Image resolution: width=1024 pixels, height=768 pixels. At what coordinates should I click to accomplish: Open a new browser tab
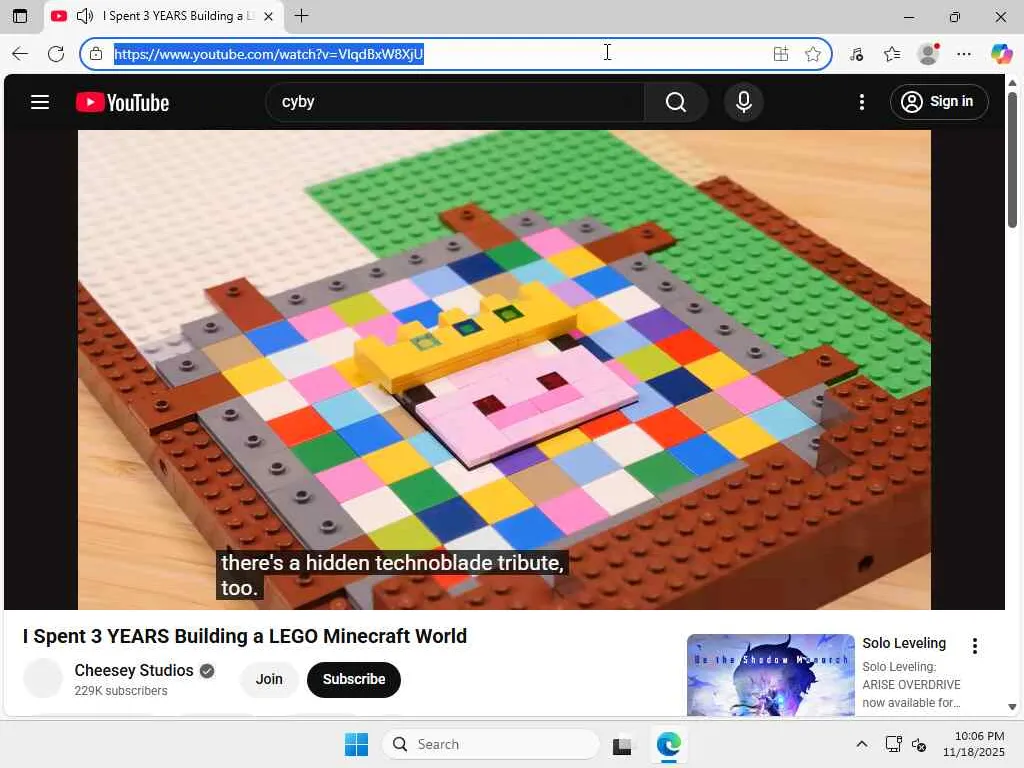tap(301, 16)
